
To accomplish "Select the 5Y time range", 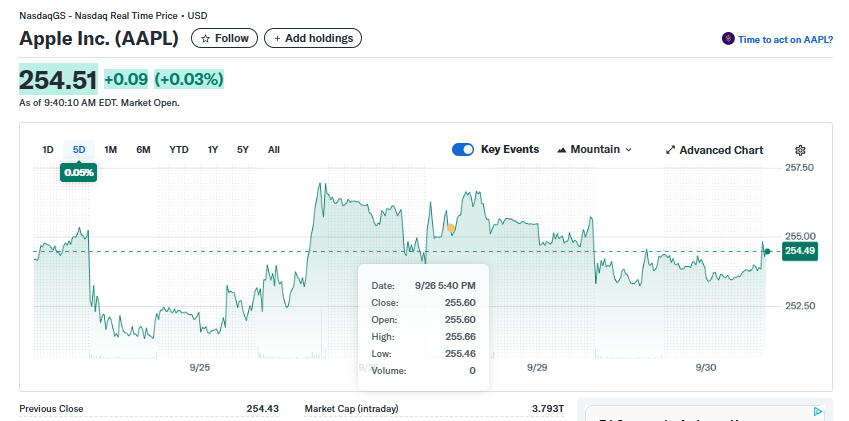I will (x=243, y=149).
